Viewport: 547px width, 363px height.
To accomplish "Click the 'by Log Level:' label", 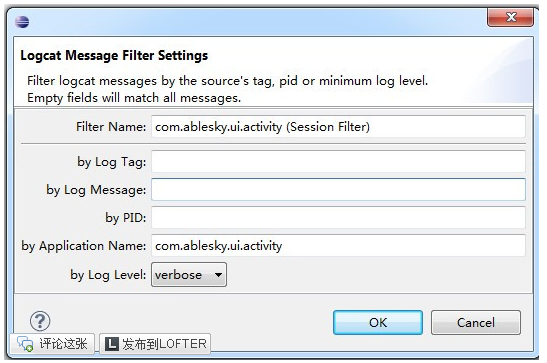I will (x=108, y=275).
